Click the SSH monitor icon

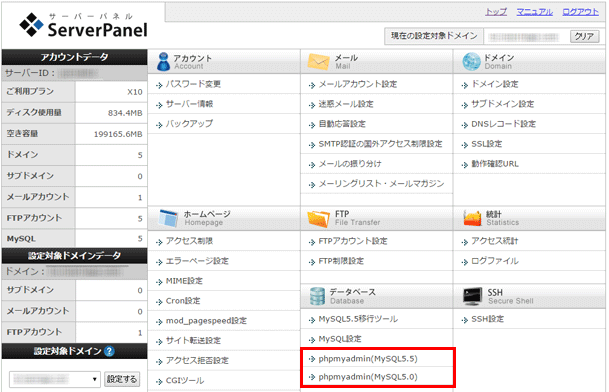[473, 296]
